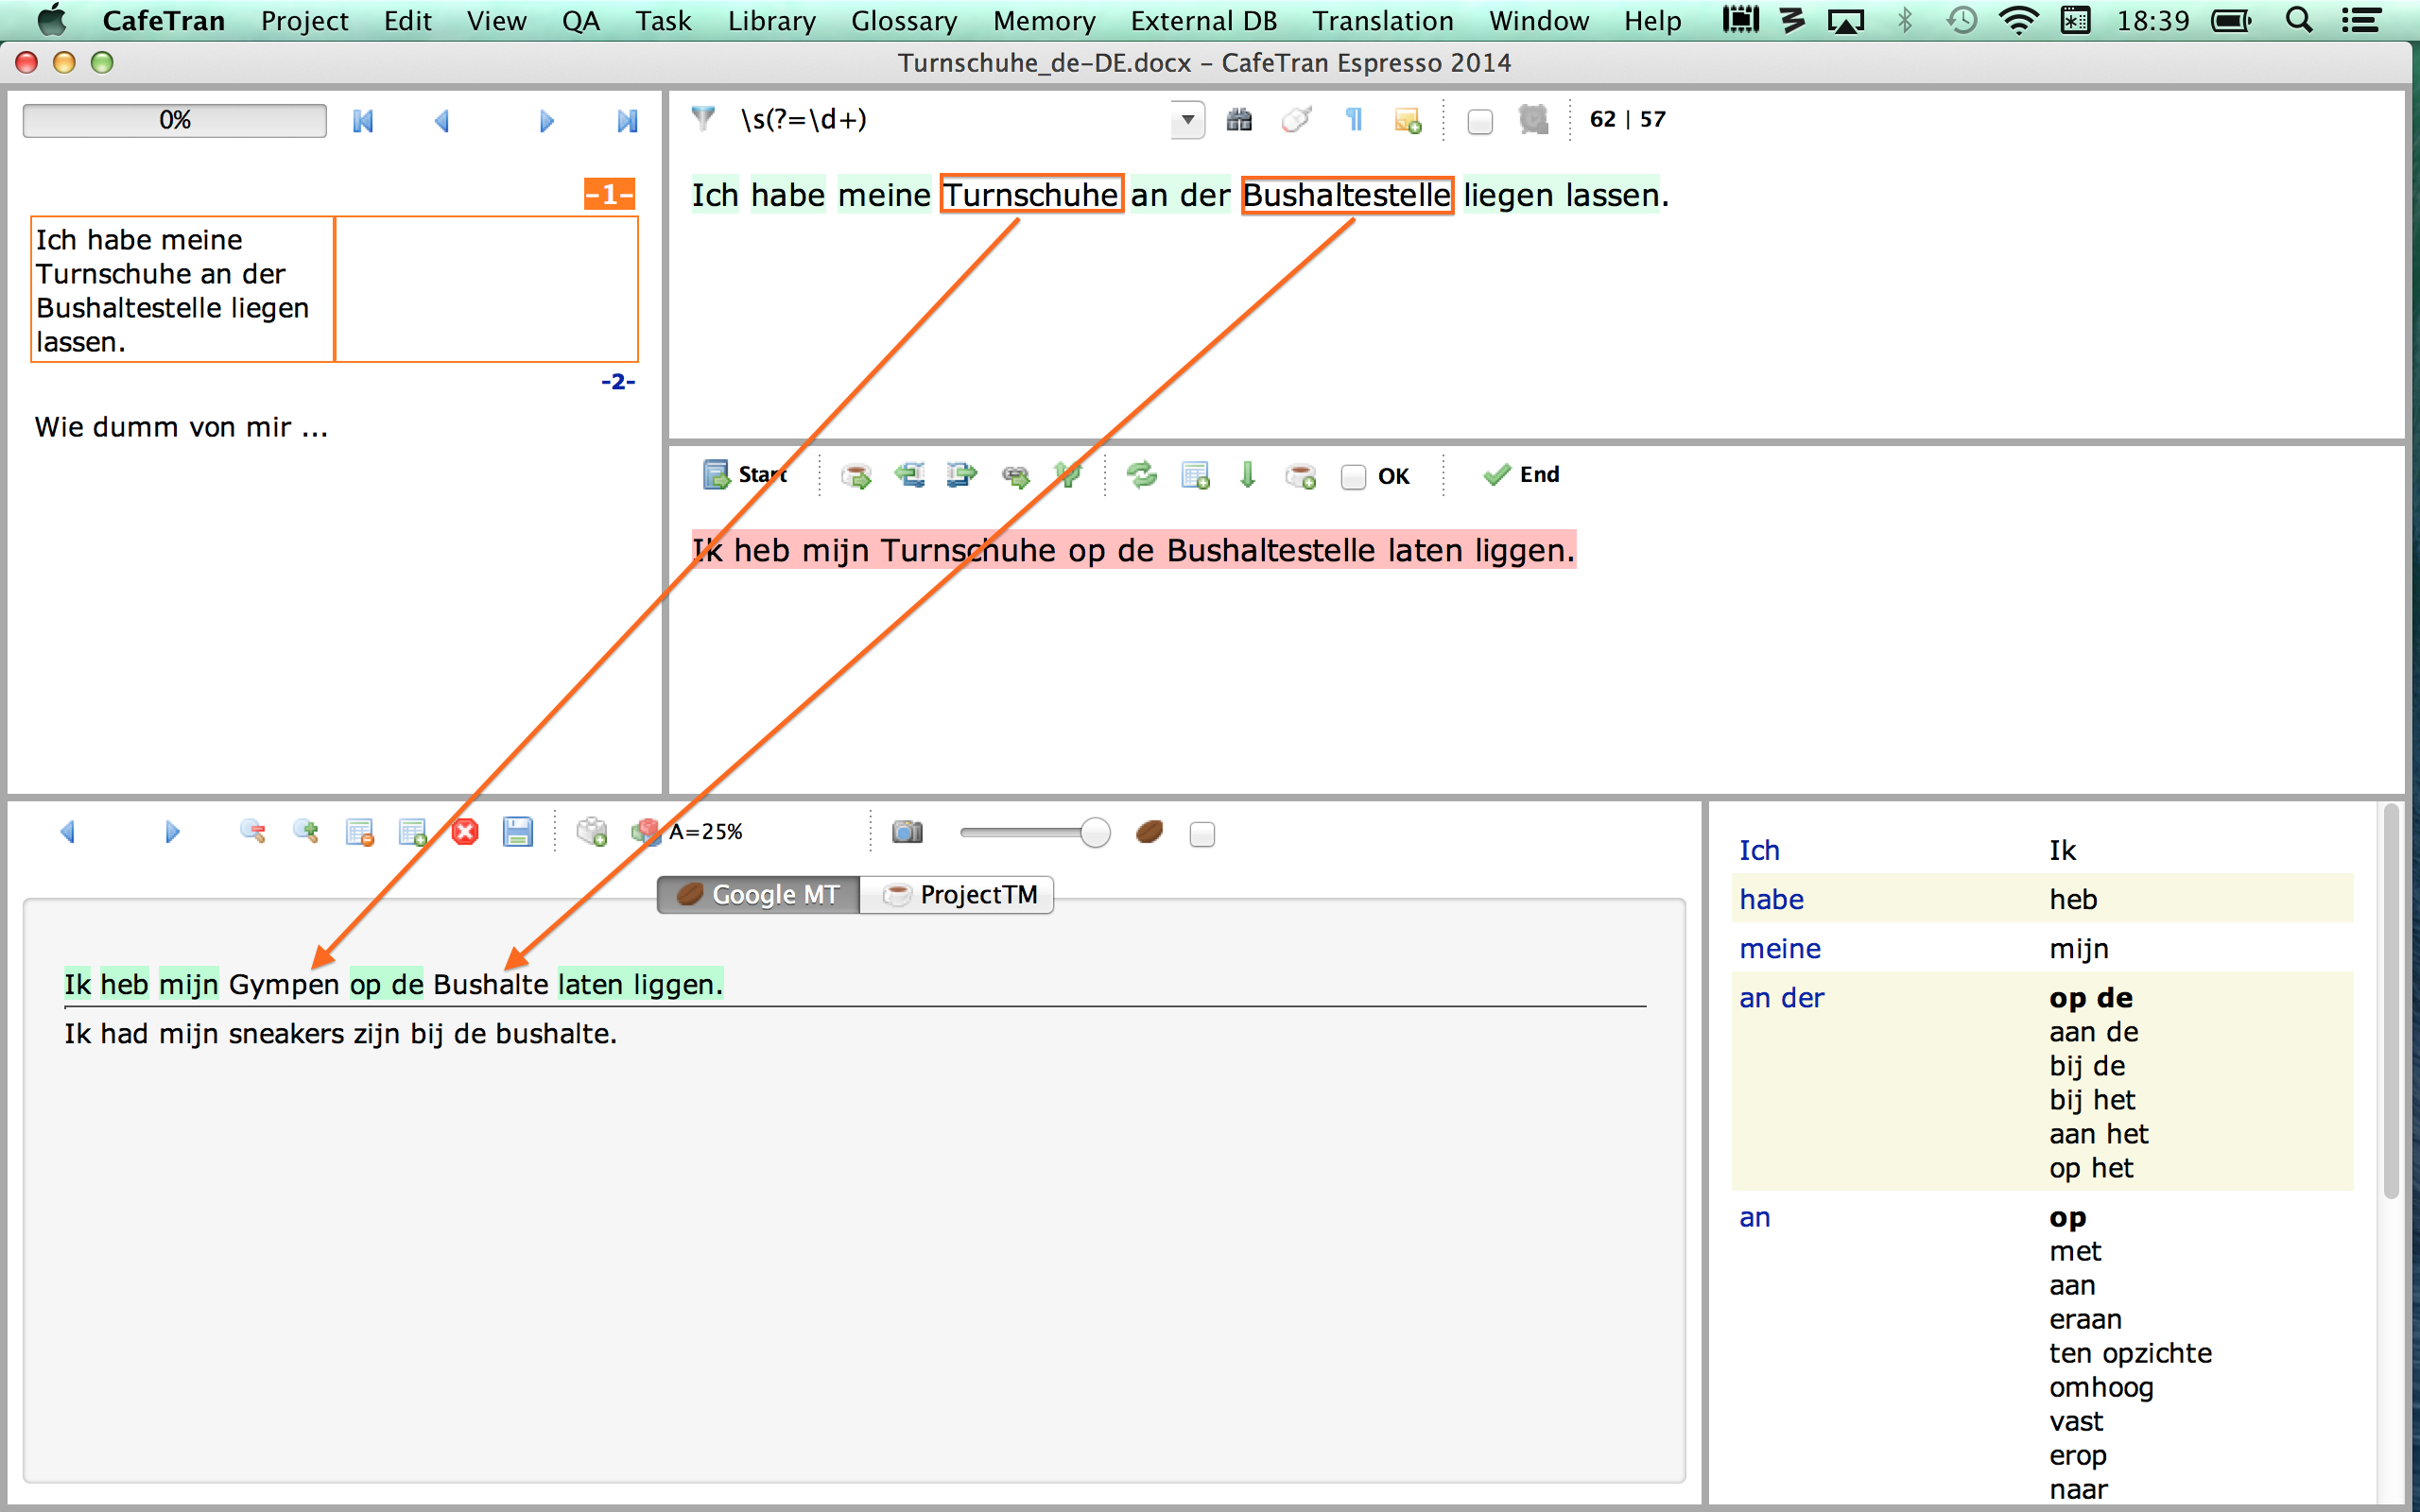Screen dimensions: 2420x1512
Task: Click the matching threshold slider knob
Action: (x=1095, y=833)
